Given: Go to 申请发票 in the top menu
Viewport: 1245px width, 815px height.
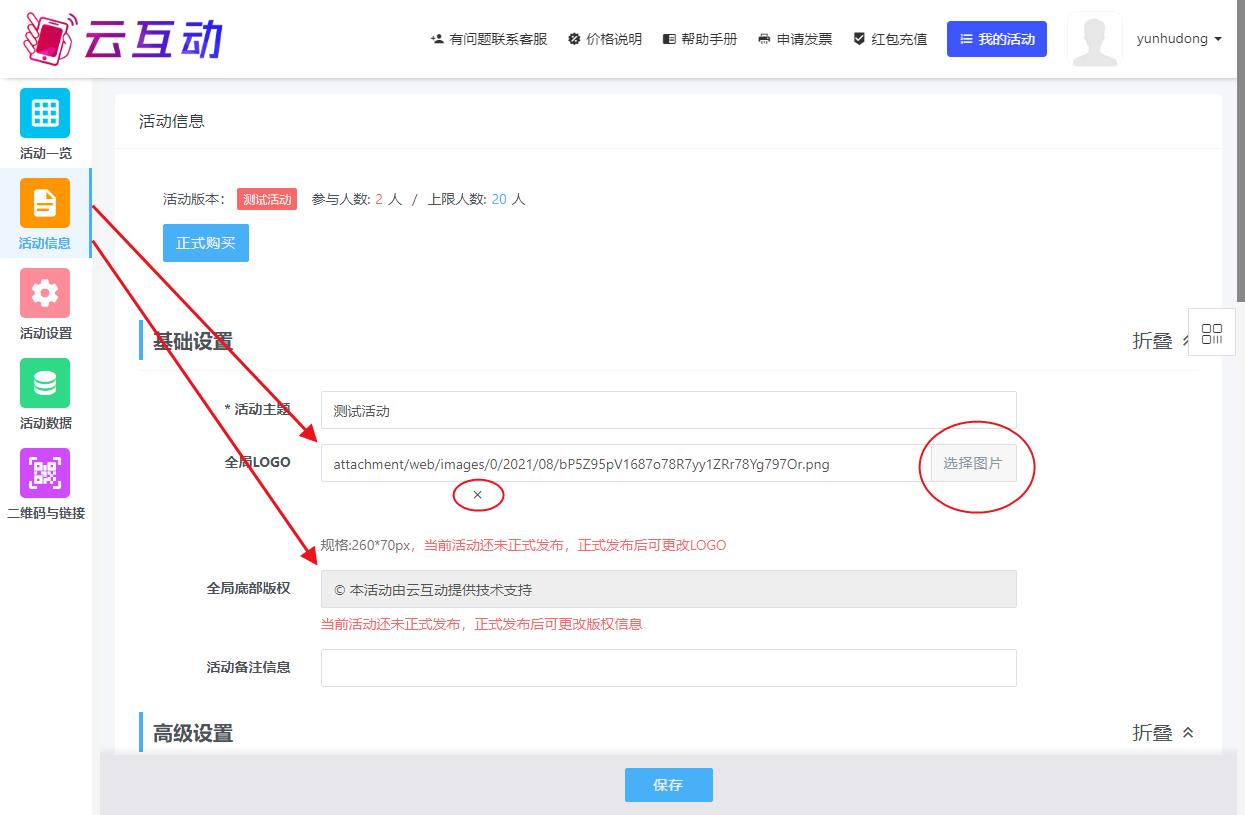Looking at the screenshot, I should click(795, 39).
